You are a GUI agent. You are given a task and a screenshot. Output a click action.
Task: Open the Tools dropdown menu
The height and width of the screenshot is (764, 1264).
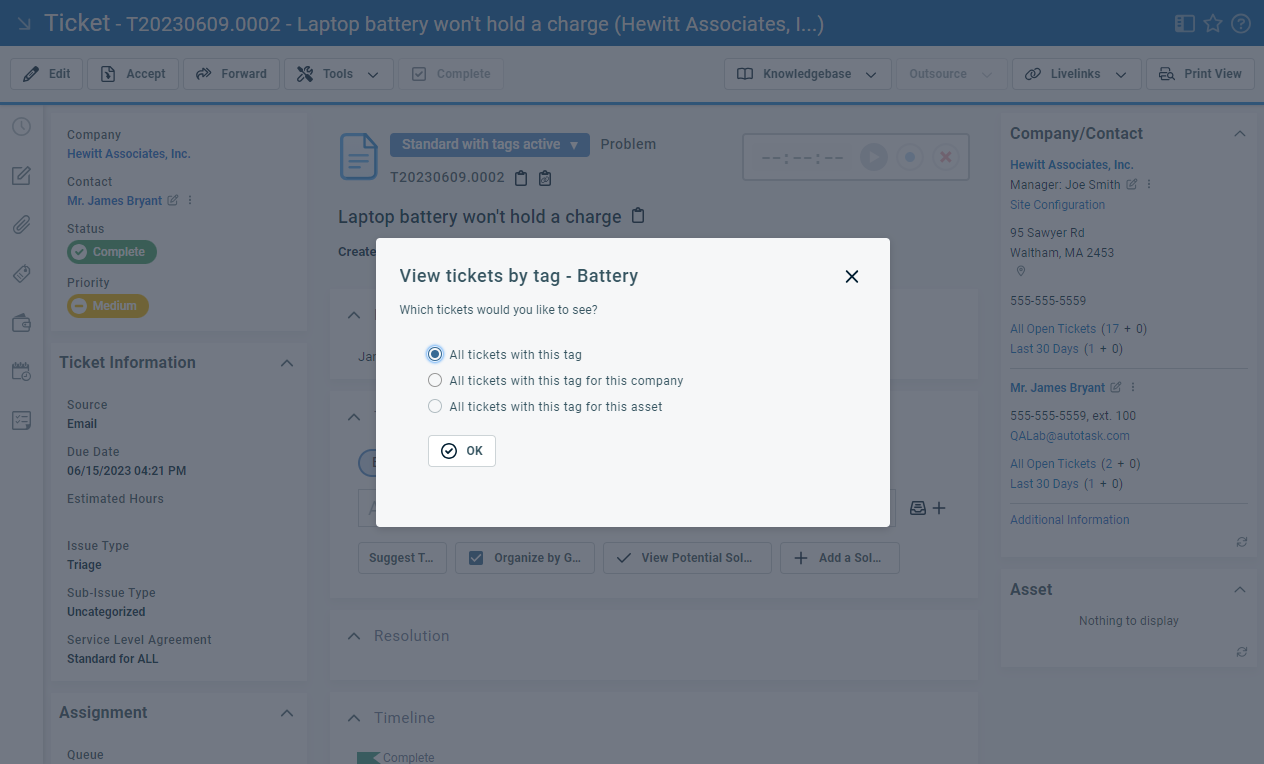click(x=338, y=74)
